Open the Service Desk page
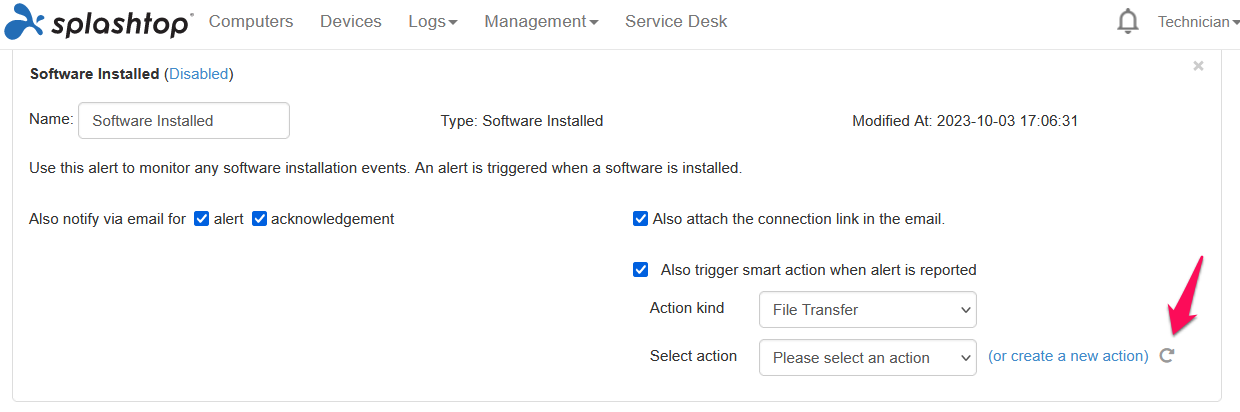Screen dimensions: 1240x412 pyautogui.click(x=676, y=21)
